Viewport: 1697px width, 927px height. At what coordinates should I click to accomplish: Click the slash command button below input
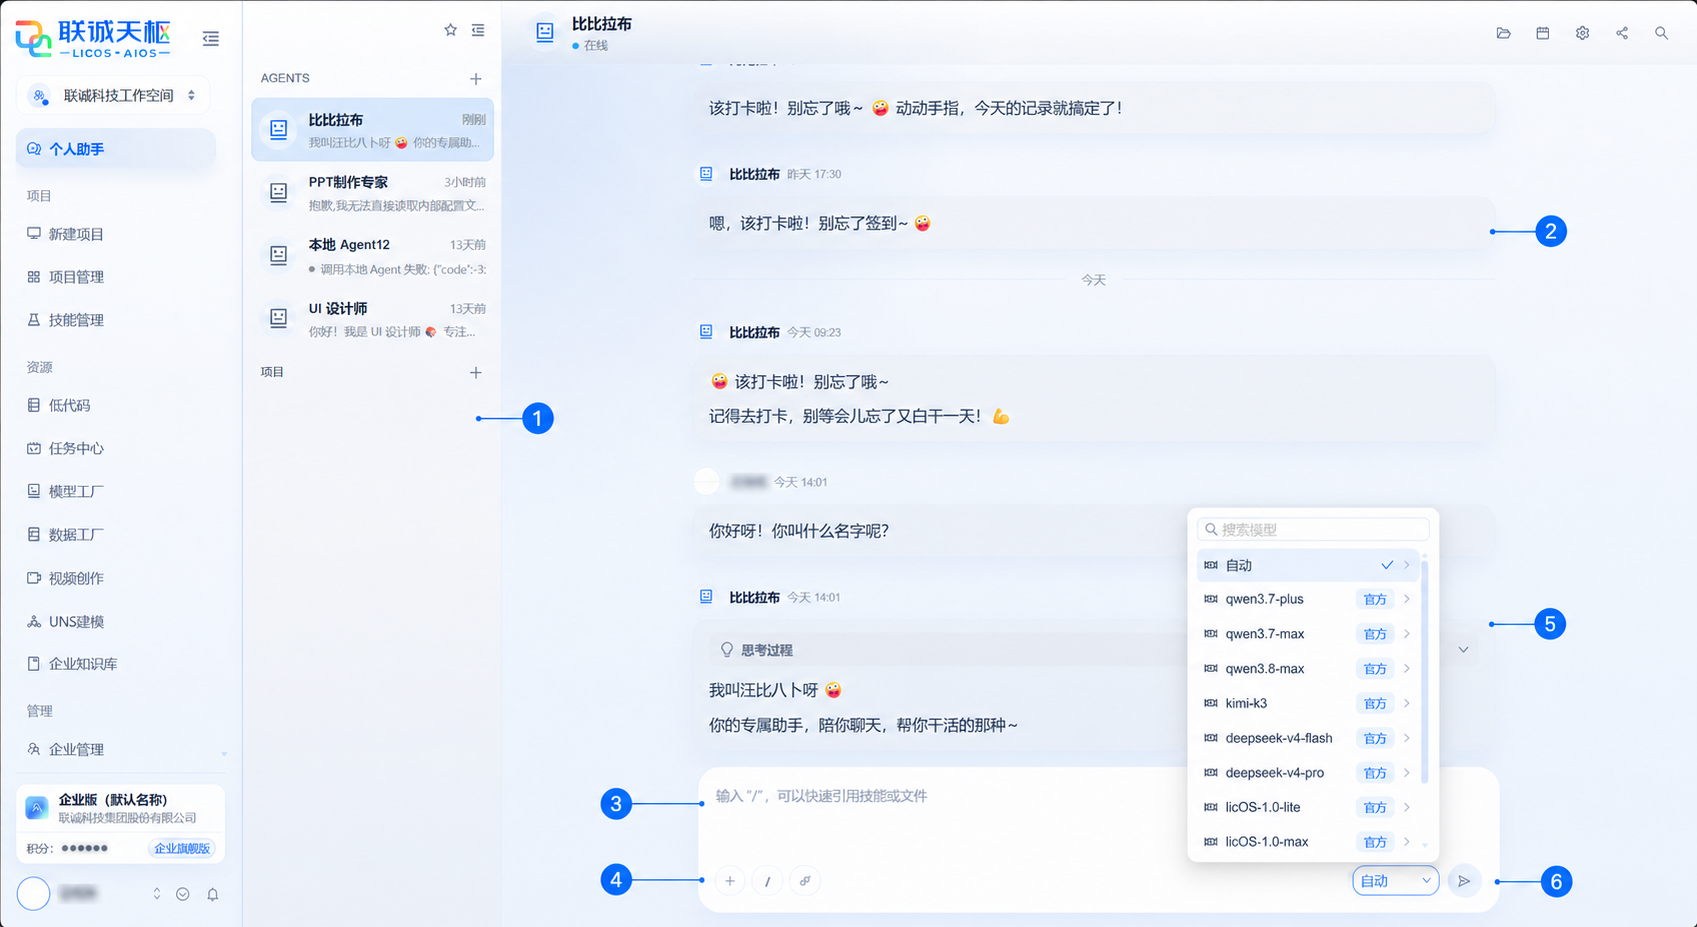click(767, 881)
